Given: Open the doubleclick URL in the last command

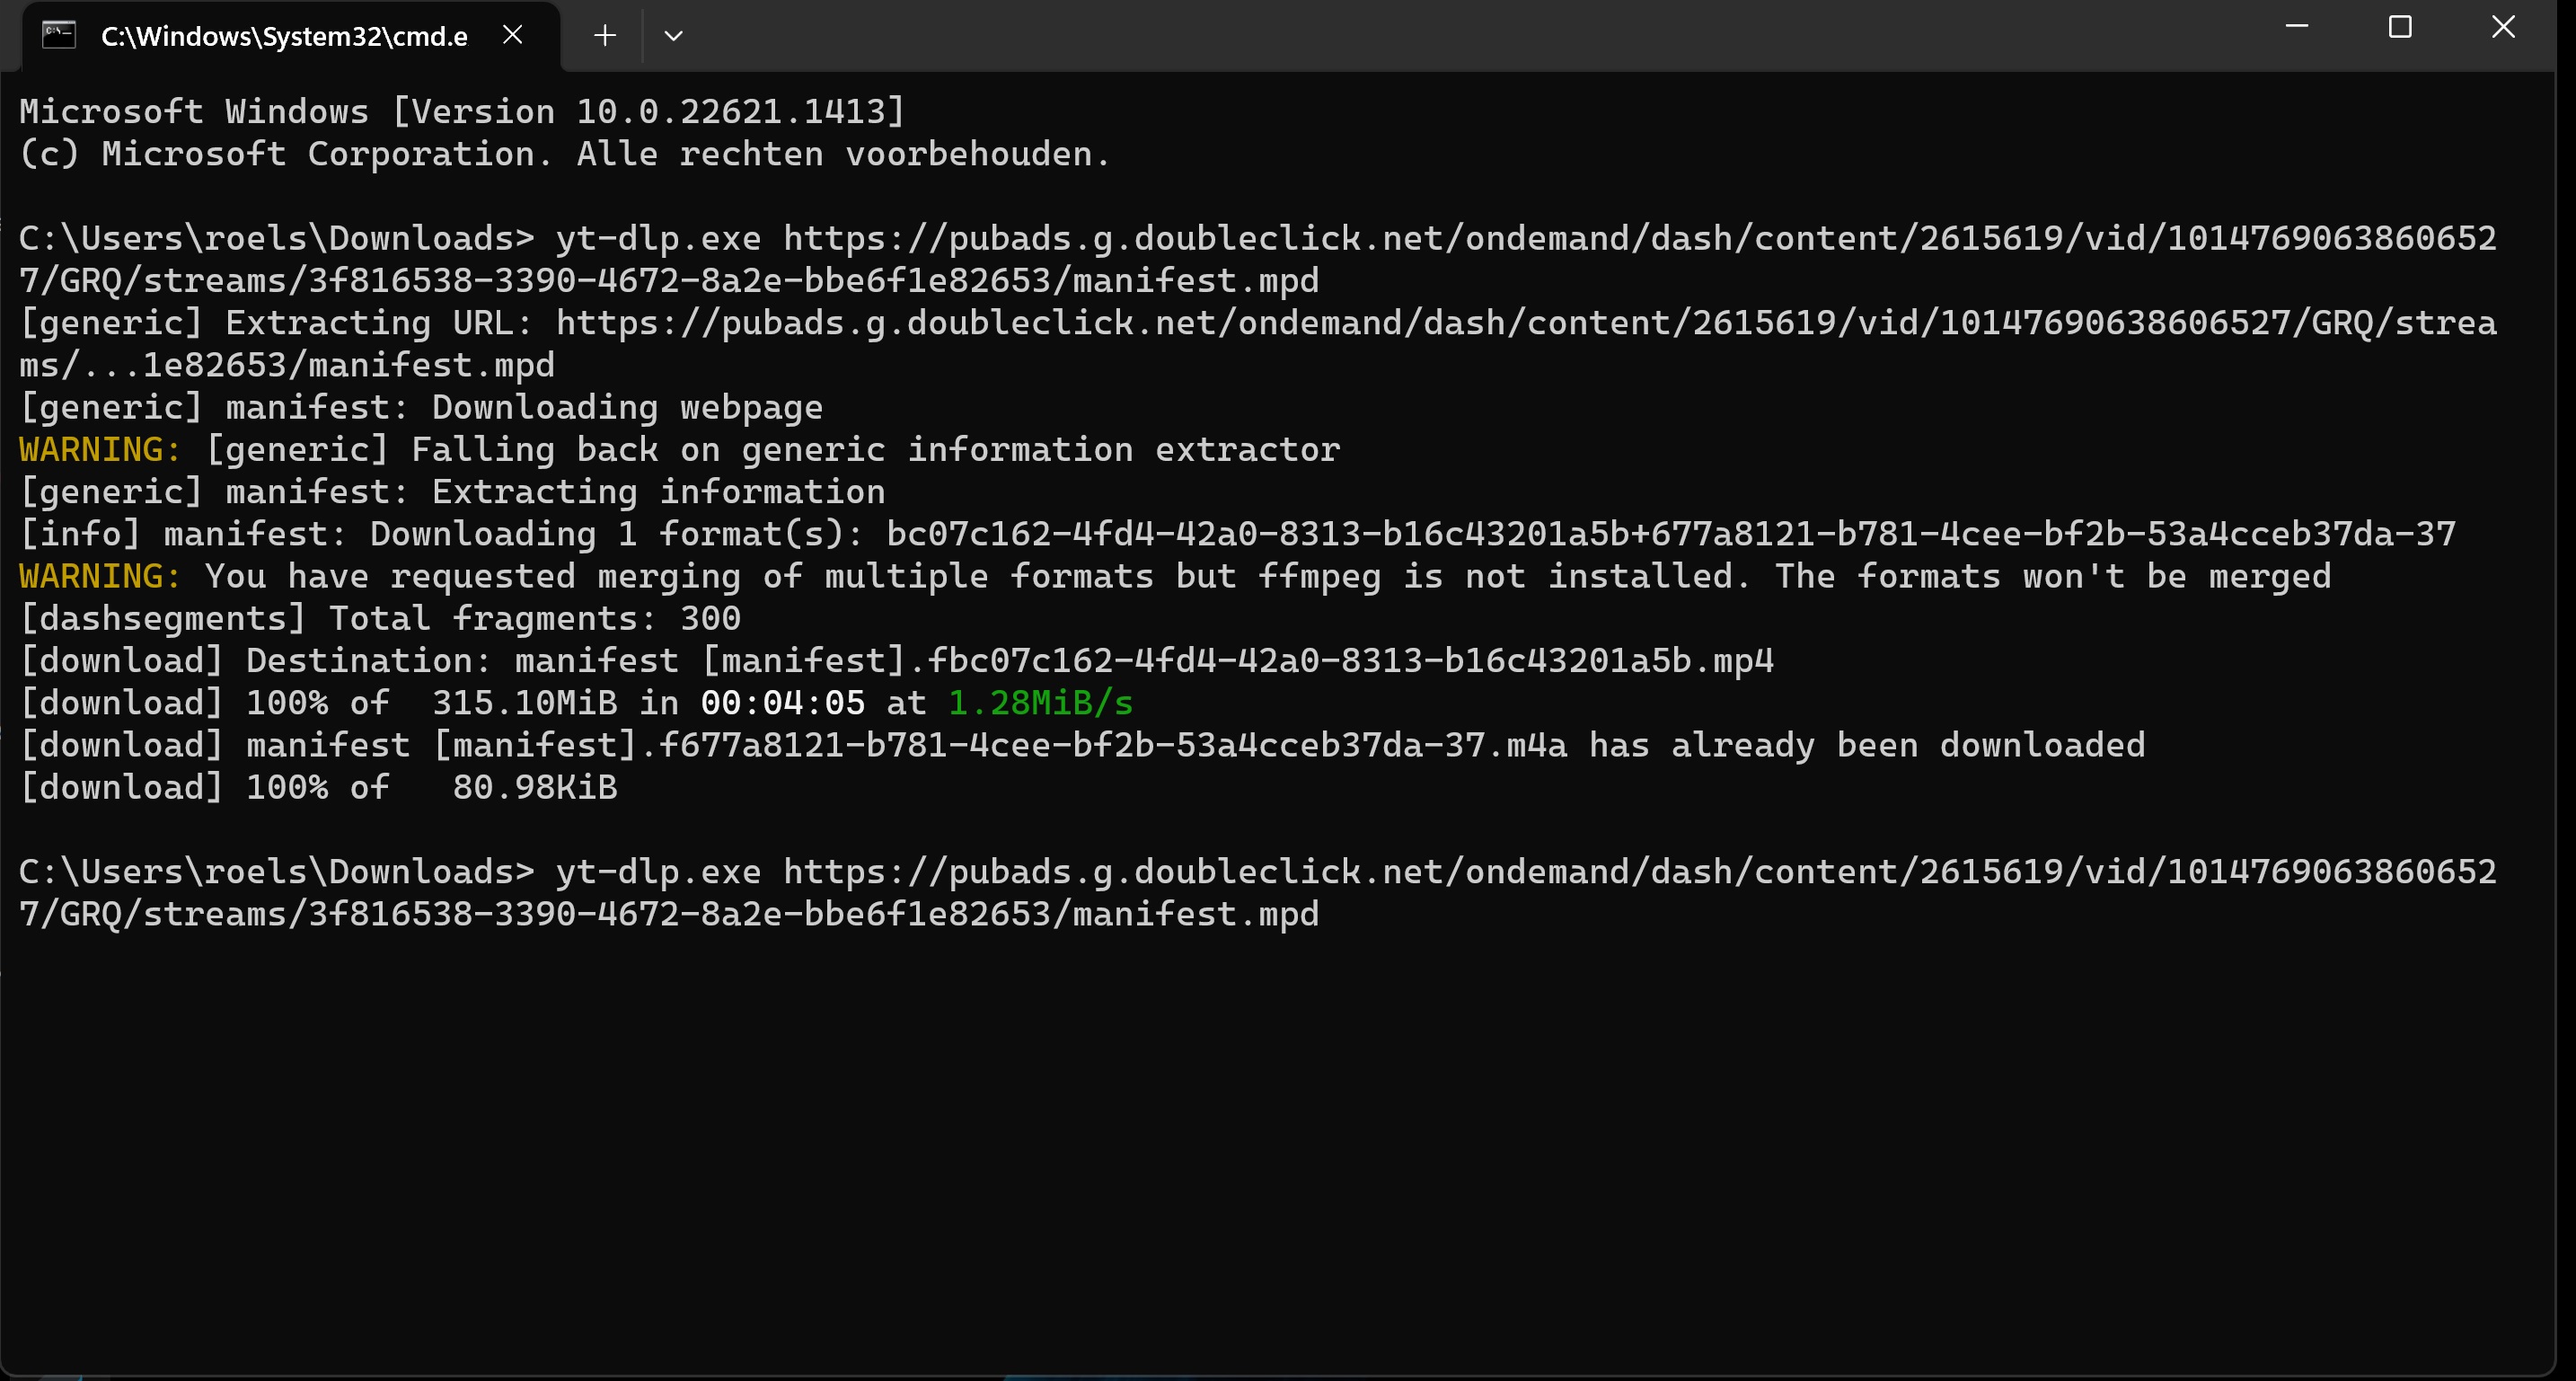Looking at the screenshot, I should coord(1640,872).
